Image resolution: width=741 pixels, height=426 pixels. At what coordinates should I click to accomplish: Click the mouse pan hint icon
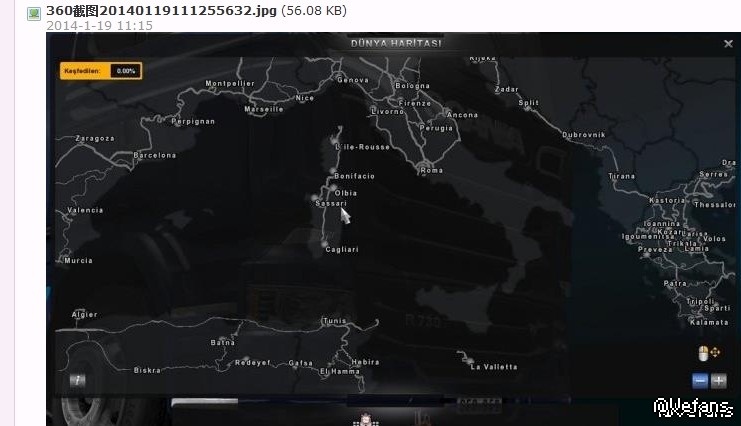709,353
